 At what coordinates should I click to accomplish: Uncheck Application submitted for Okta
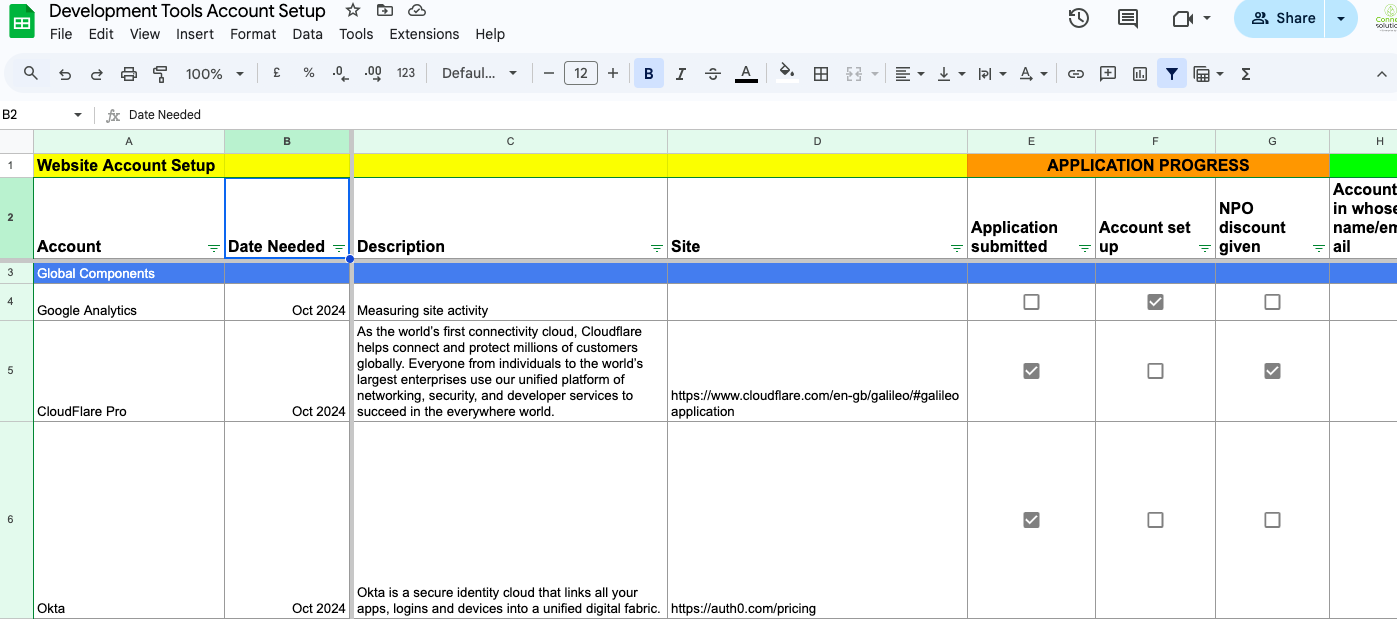coord(1031,520)
